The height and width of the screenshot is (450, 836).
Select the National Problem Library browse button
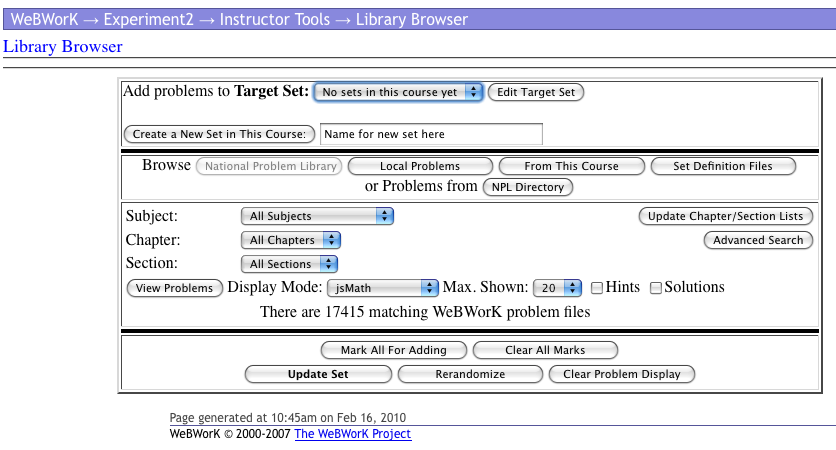click(269, 166)
